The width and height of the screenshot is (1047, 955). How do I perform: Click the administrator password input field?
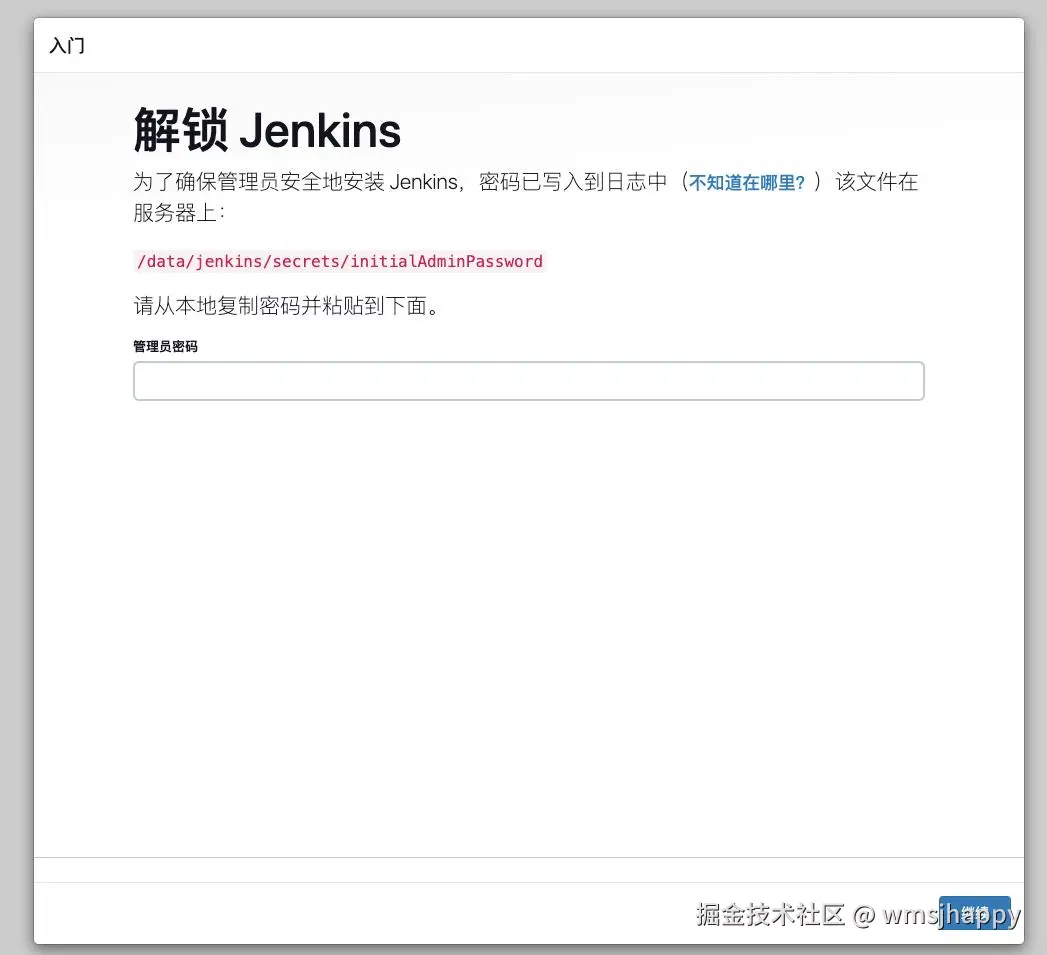click(x=528, y=381)
